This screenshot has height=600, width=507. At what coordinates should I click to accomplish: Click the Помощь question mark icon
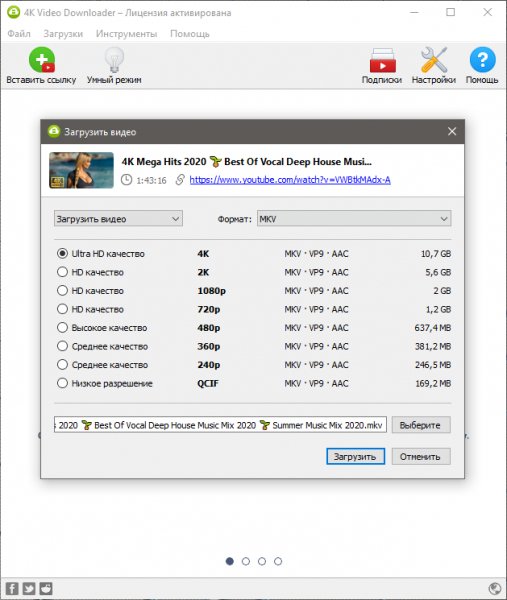click(482, 60)
